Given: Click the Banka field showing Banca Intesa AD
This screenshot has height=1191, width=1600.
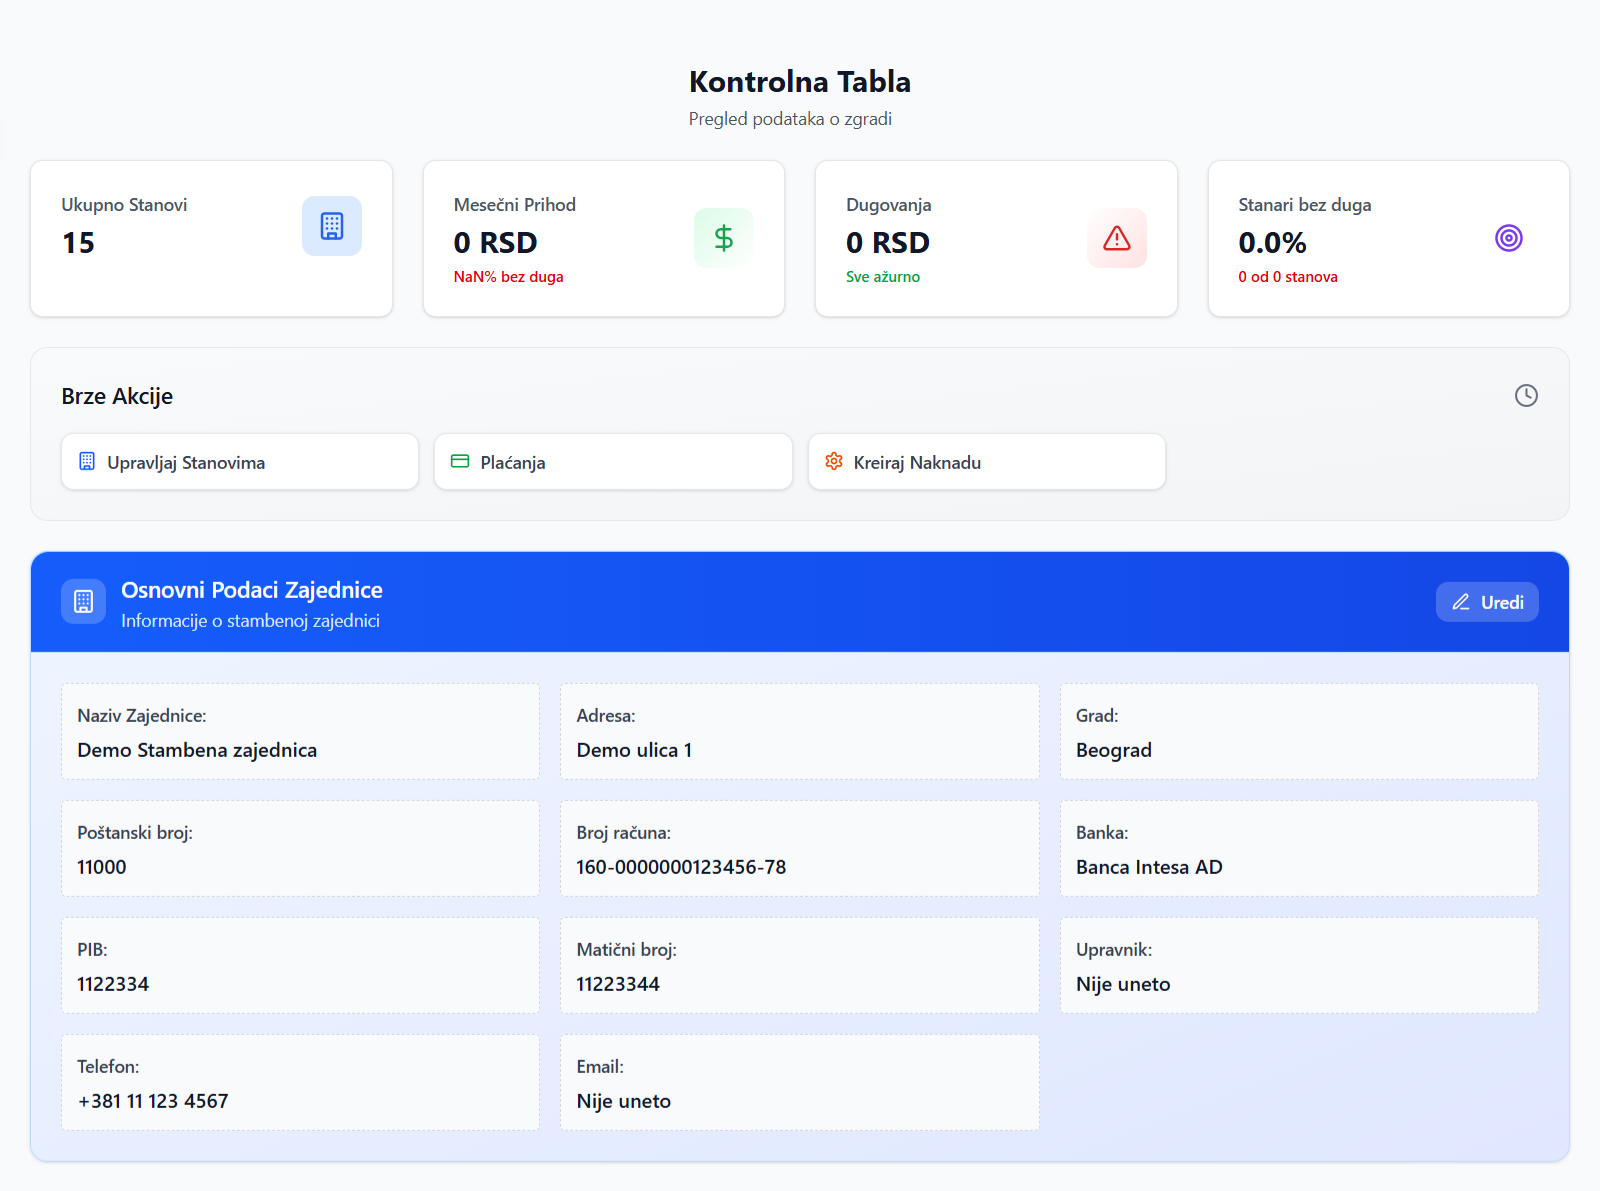Looking at the screenshot, I should (x=1298, y=849).
